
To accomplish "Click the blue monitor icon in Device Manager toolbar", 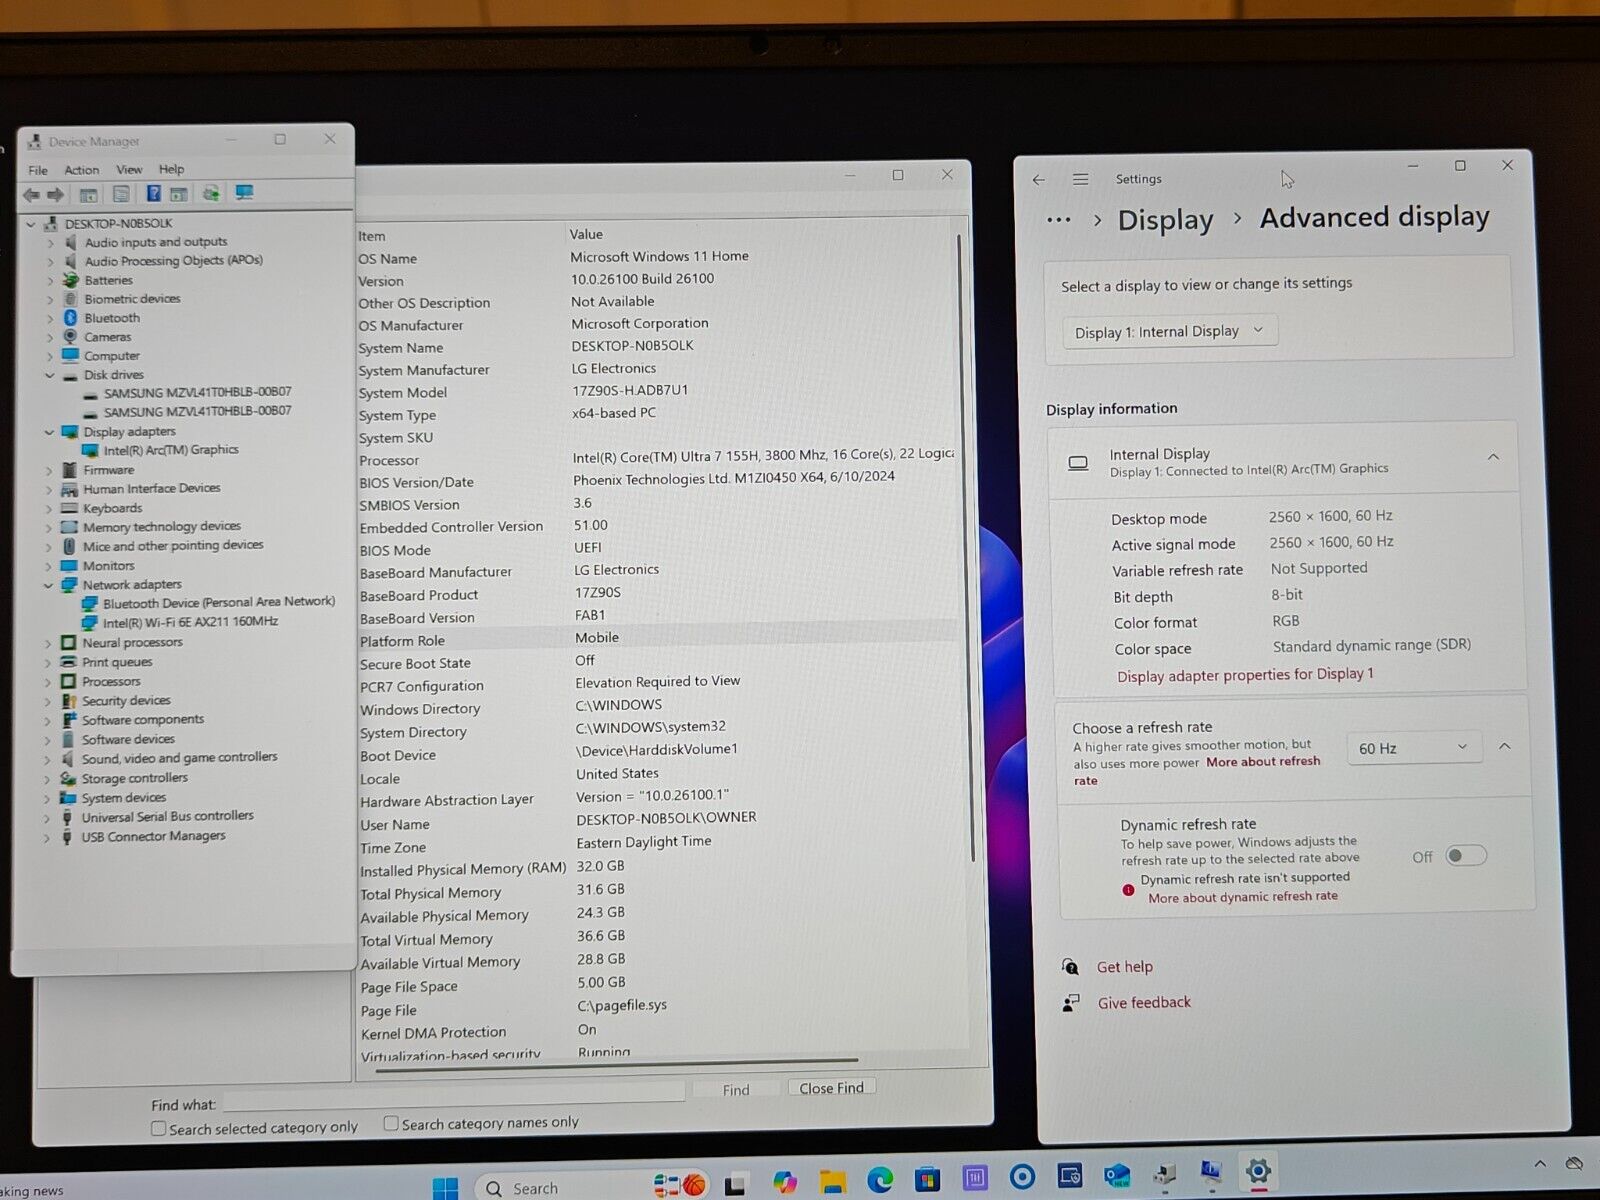I will (x=244, y=192).
